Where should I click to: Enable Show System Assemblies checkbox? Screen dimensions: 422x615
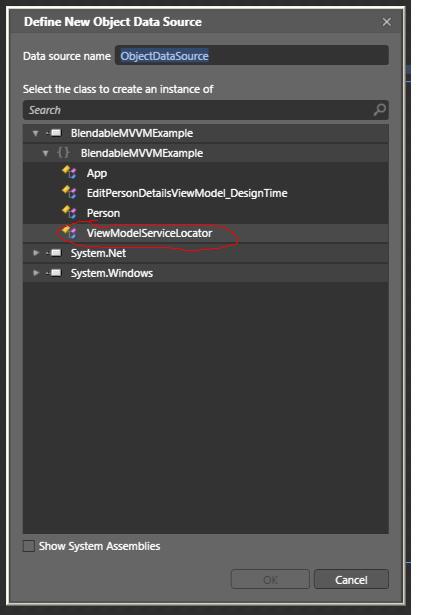click(x=29, y=546)
